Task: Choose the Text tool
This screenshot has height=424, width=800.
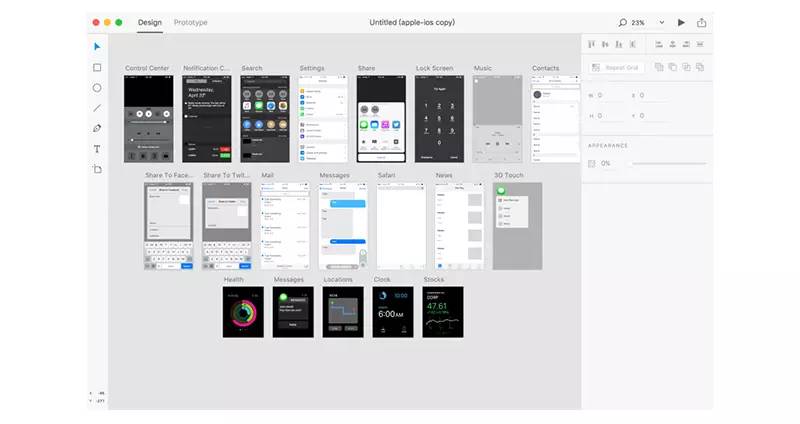Action: coord(97,149)
